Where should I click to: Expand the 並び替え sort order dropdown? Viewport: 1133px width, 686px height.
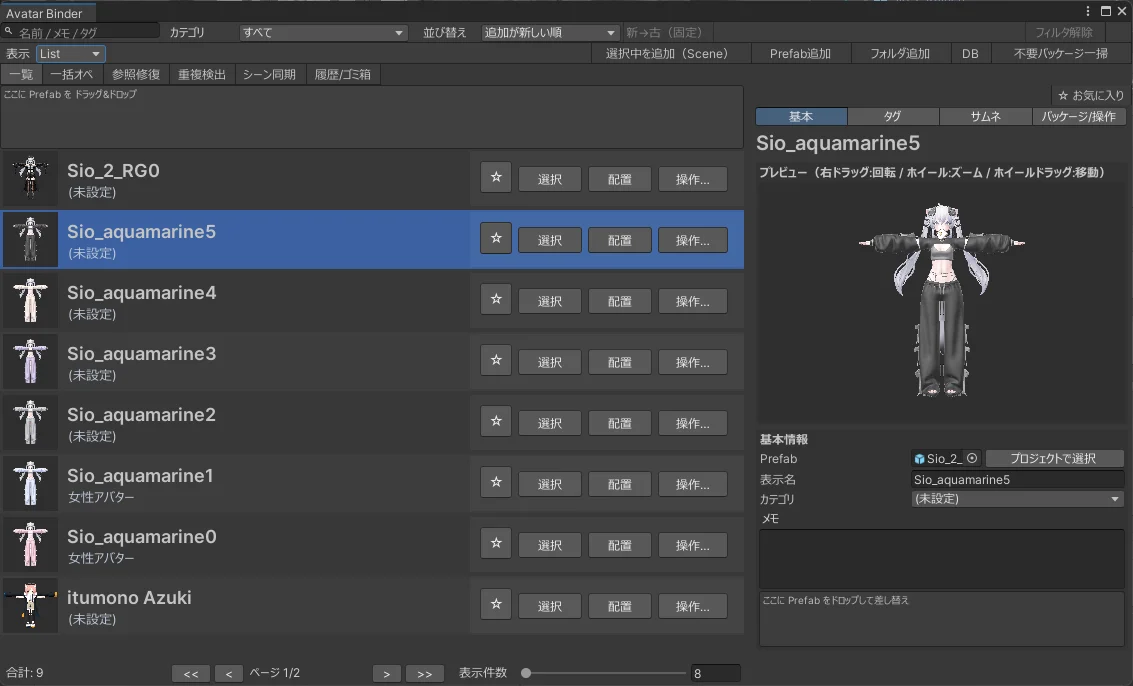[551, 32]
